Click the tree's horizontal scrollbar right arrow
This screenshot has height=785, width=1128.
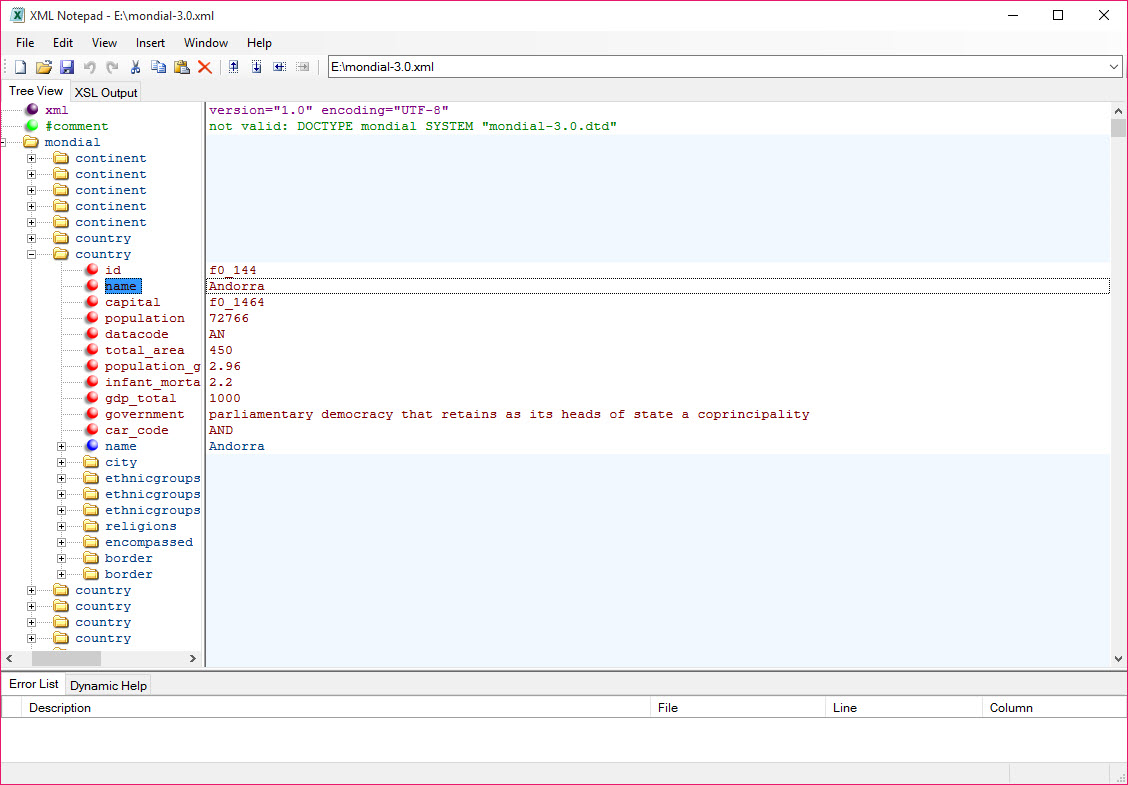(x=195, y=659)
